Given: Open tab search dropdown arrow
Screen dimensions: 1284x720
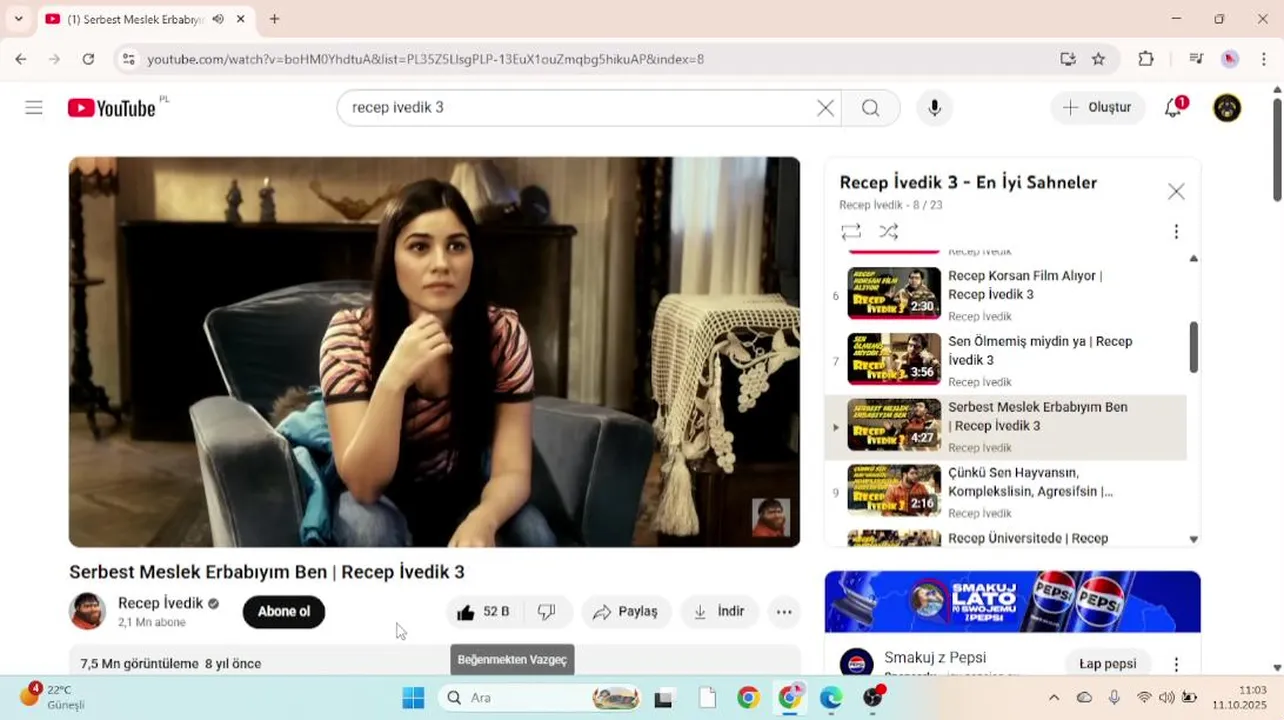Looking at the screenshot, I should click(18, 19).
